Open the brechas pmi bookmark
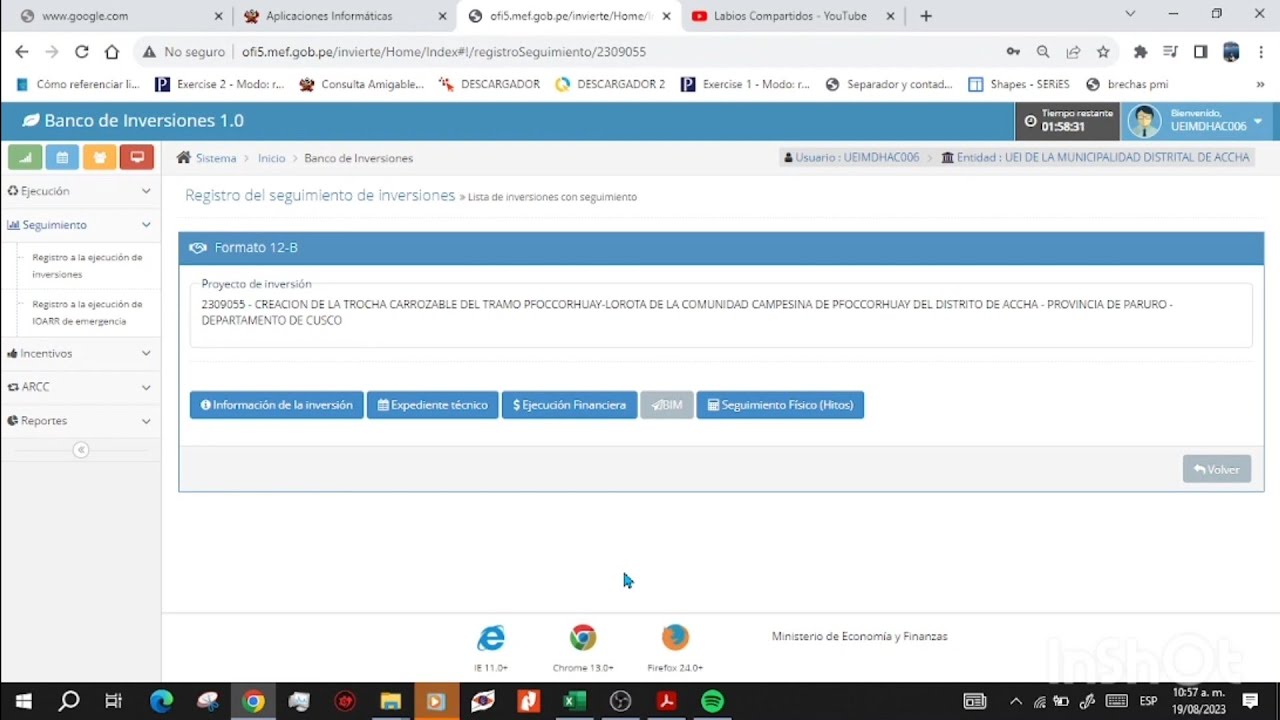The image size is (1280, 720). point(1127,85)
